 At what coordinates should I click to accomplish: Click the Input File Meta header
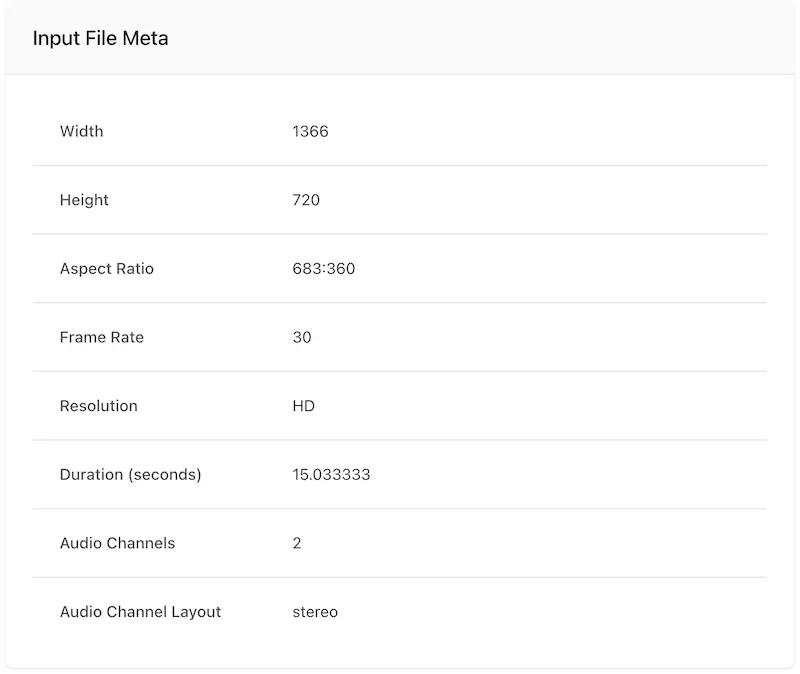click(100, 38)
